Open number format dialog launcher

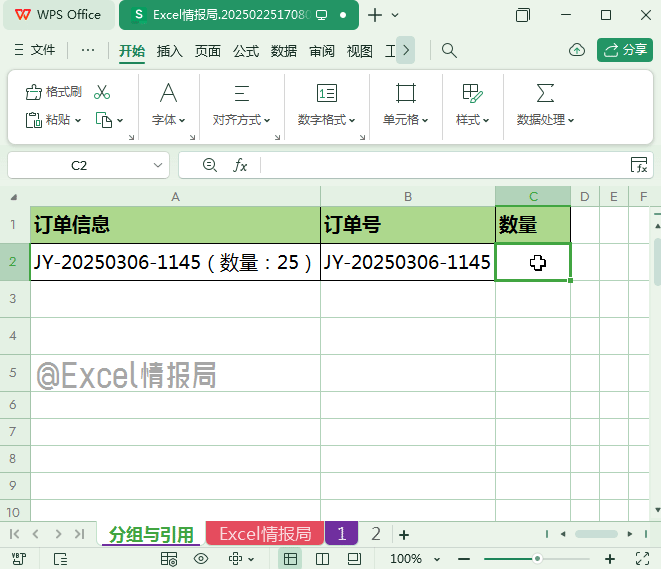point(363,137)
